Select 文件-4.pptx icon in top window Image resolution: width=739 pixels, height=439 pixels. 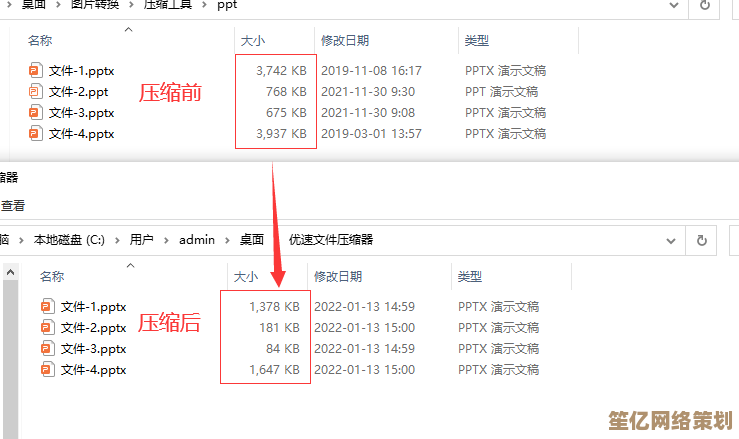(x=35, y=134)
